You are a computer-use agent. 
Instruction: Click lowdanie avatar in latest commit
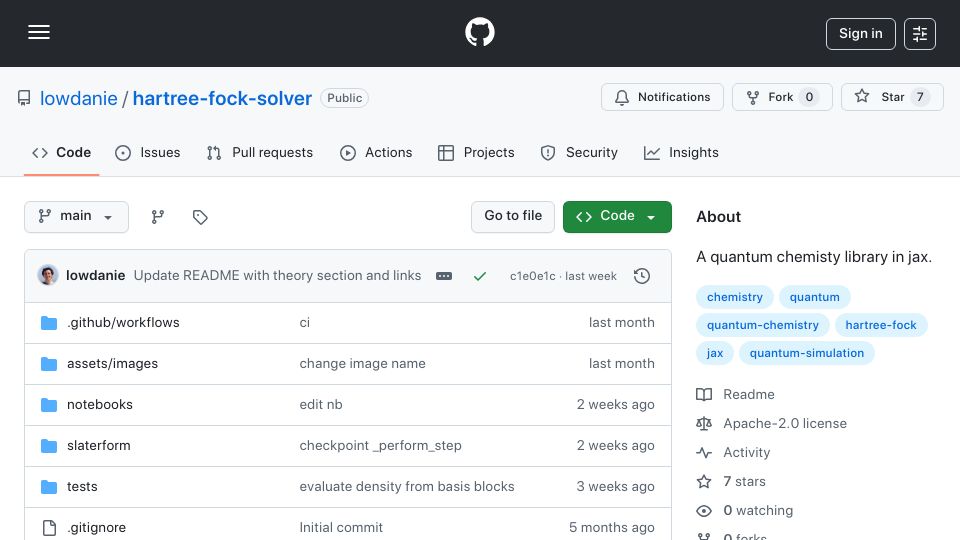pyautogui.click(x=48, y=276)
